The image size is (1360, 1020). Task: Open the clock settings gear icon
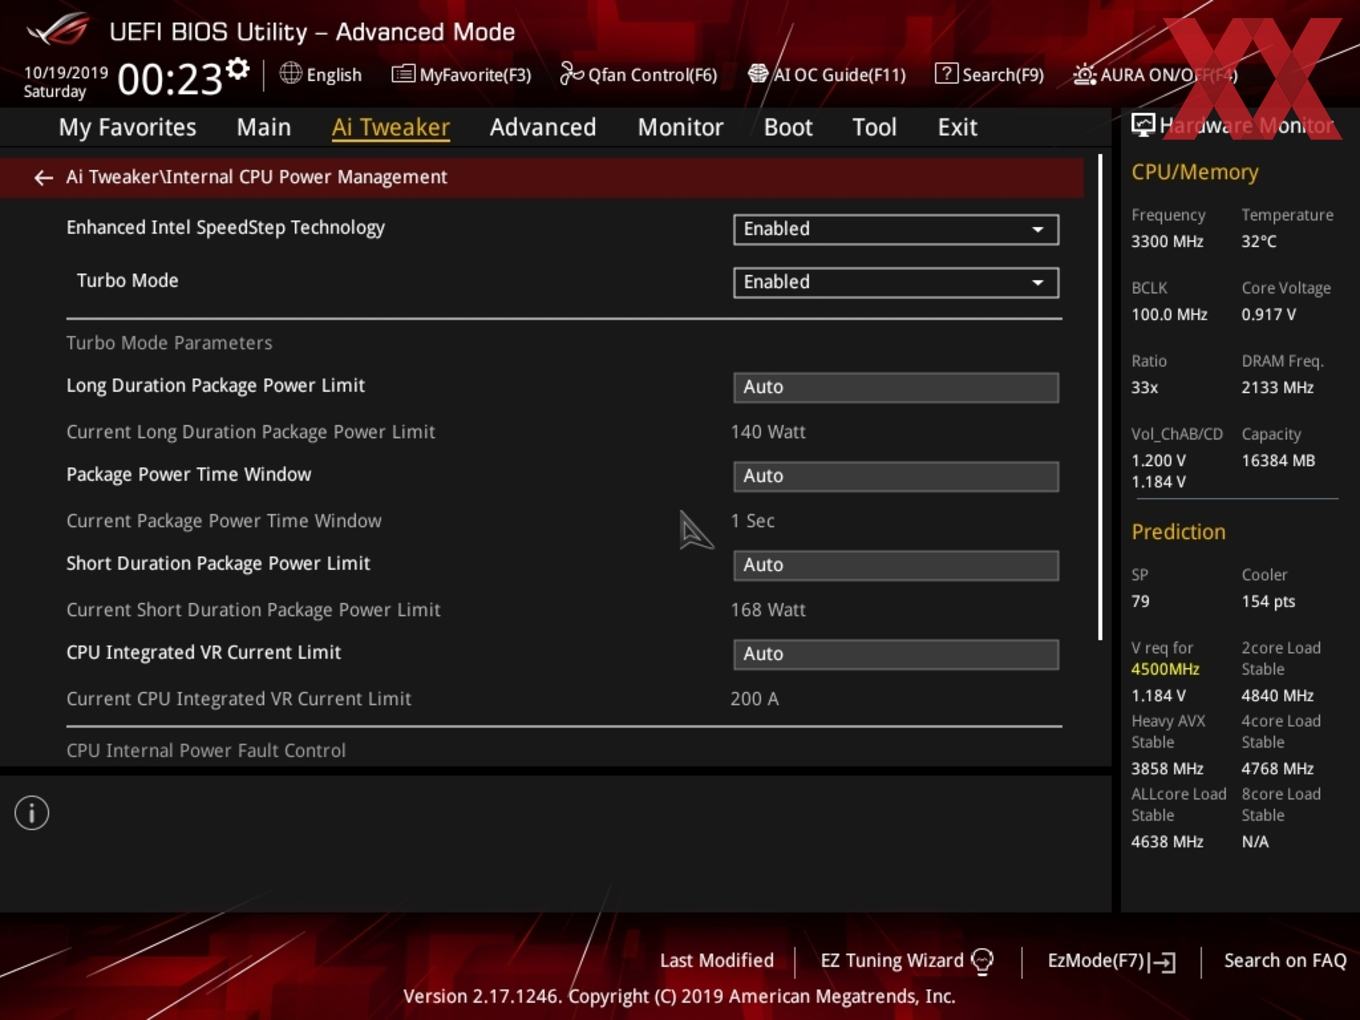pyautogui.click(x=237, y=69)
